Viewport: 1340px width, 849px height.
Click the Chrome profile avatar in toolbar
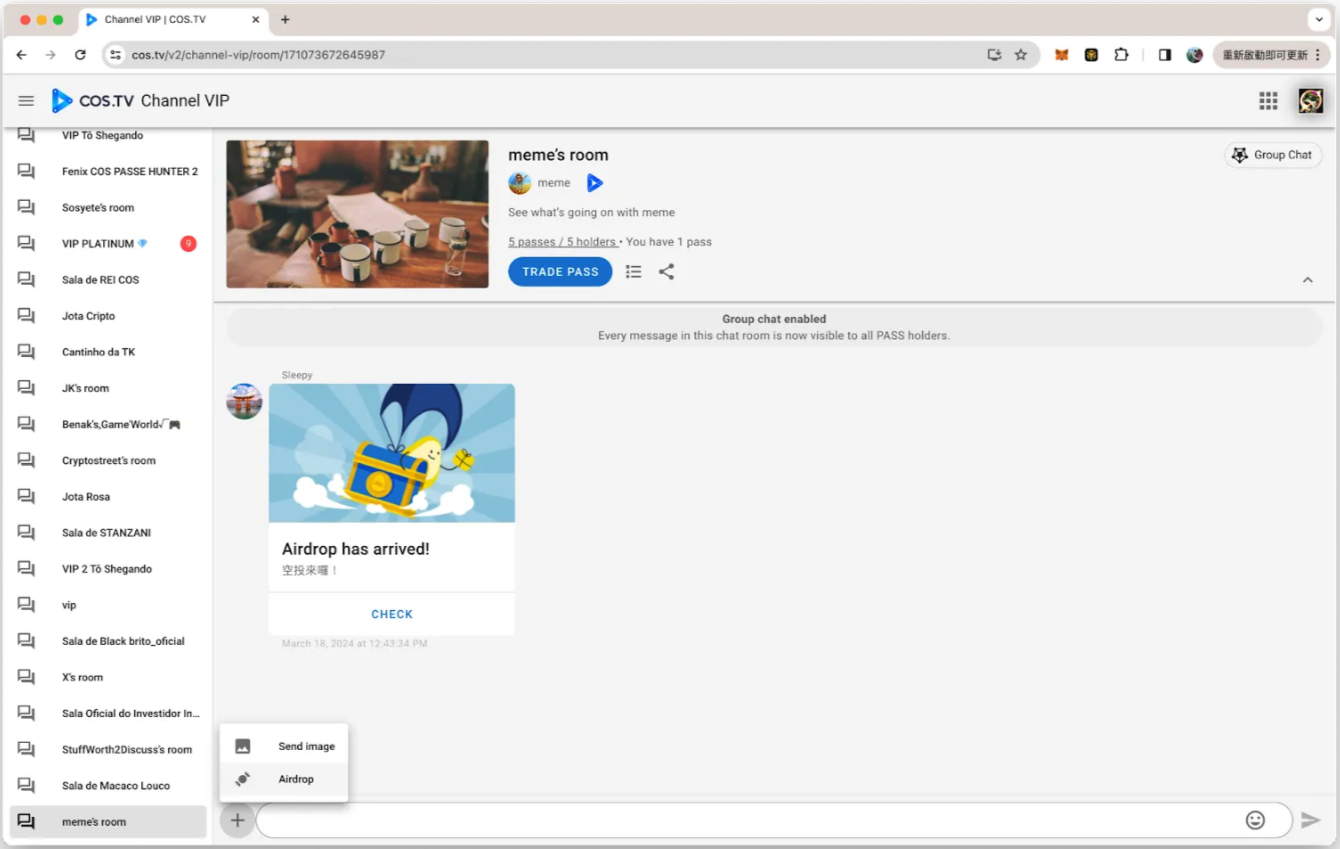click(x=1194, y=55)
